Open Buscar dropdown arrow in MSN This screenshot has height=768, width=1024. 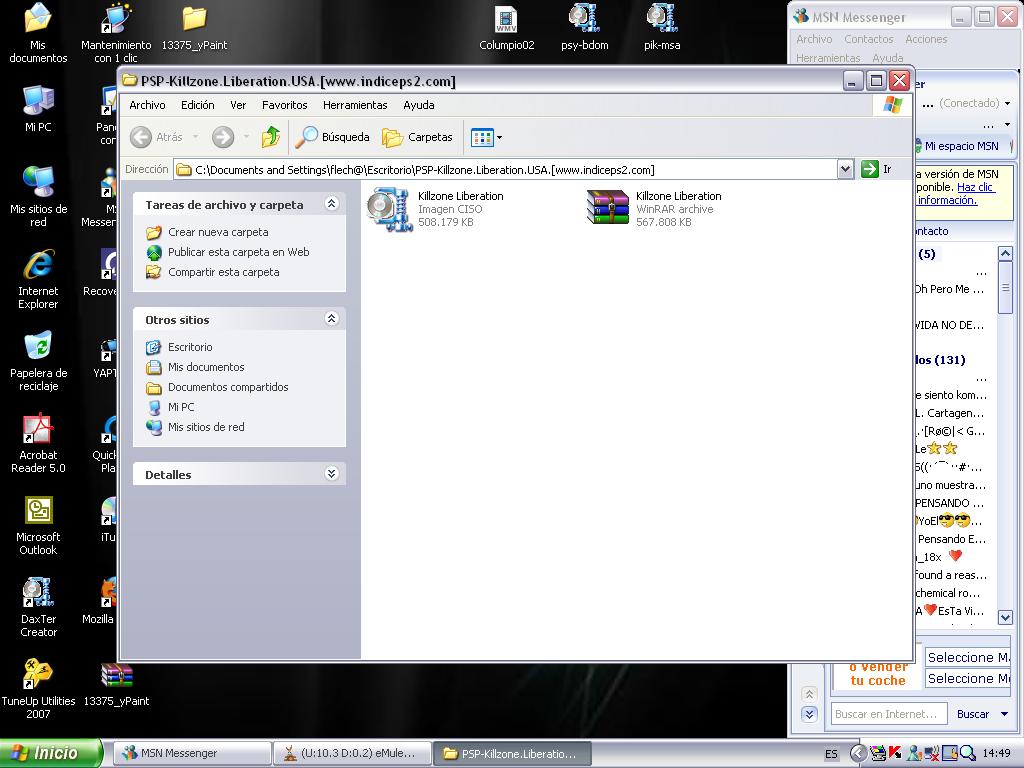(1004, 714)
